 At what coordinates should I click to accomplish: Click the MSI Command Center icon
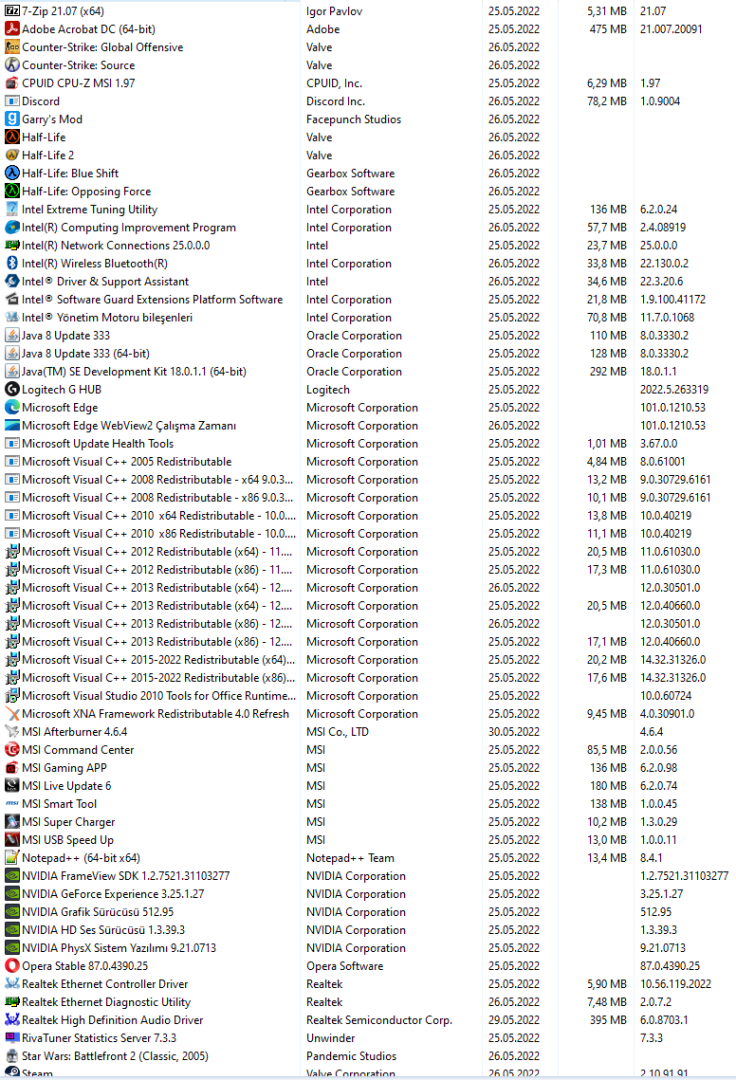(x=12, y=749)
